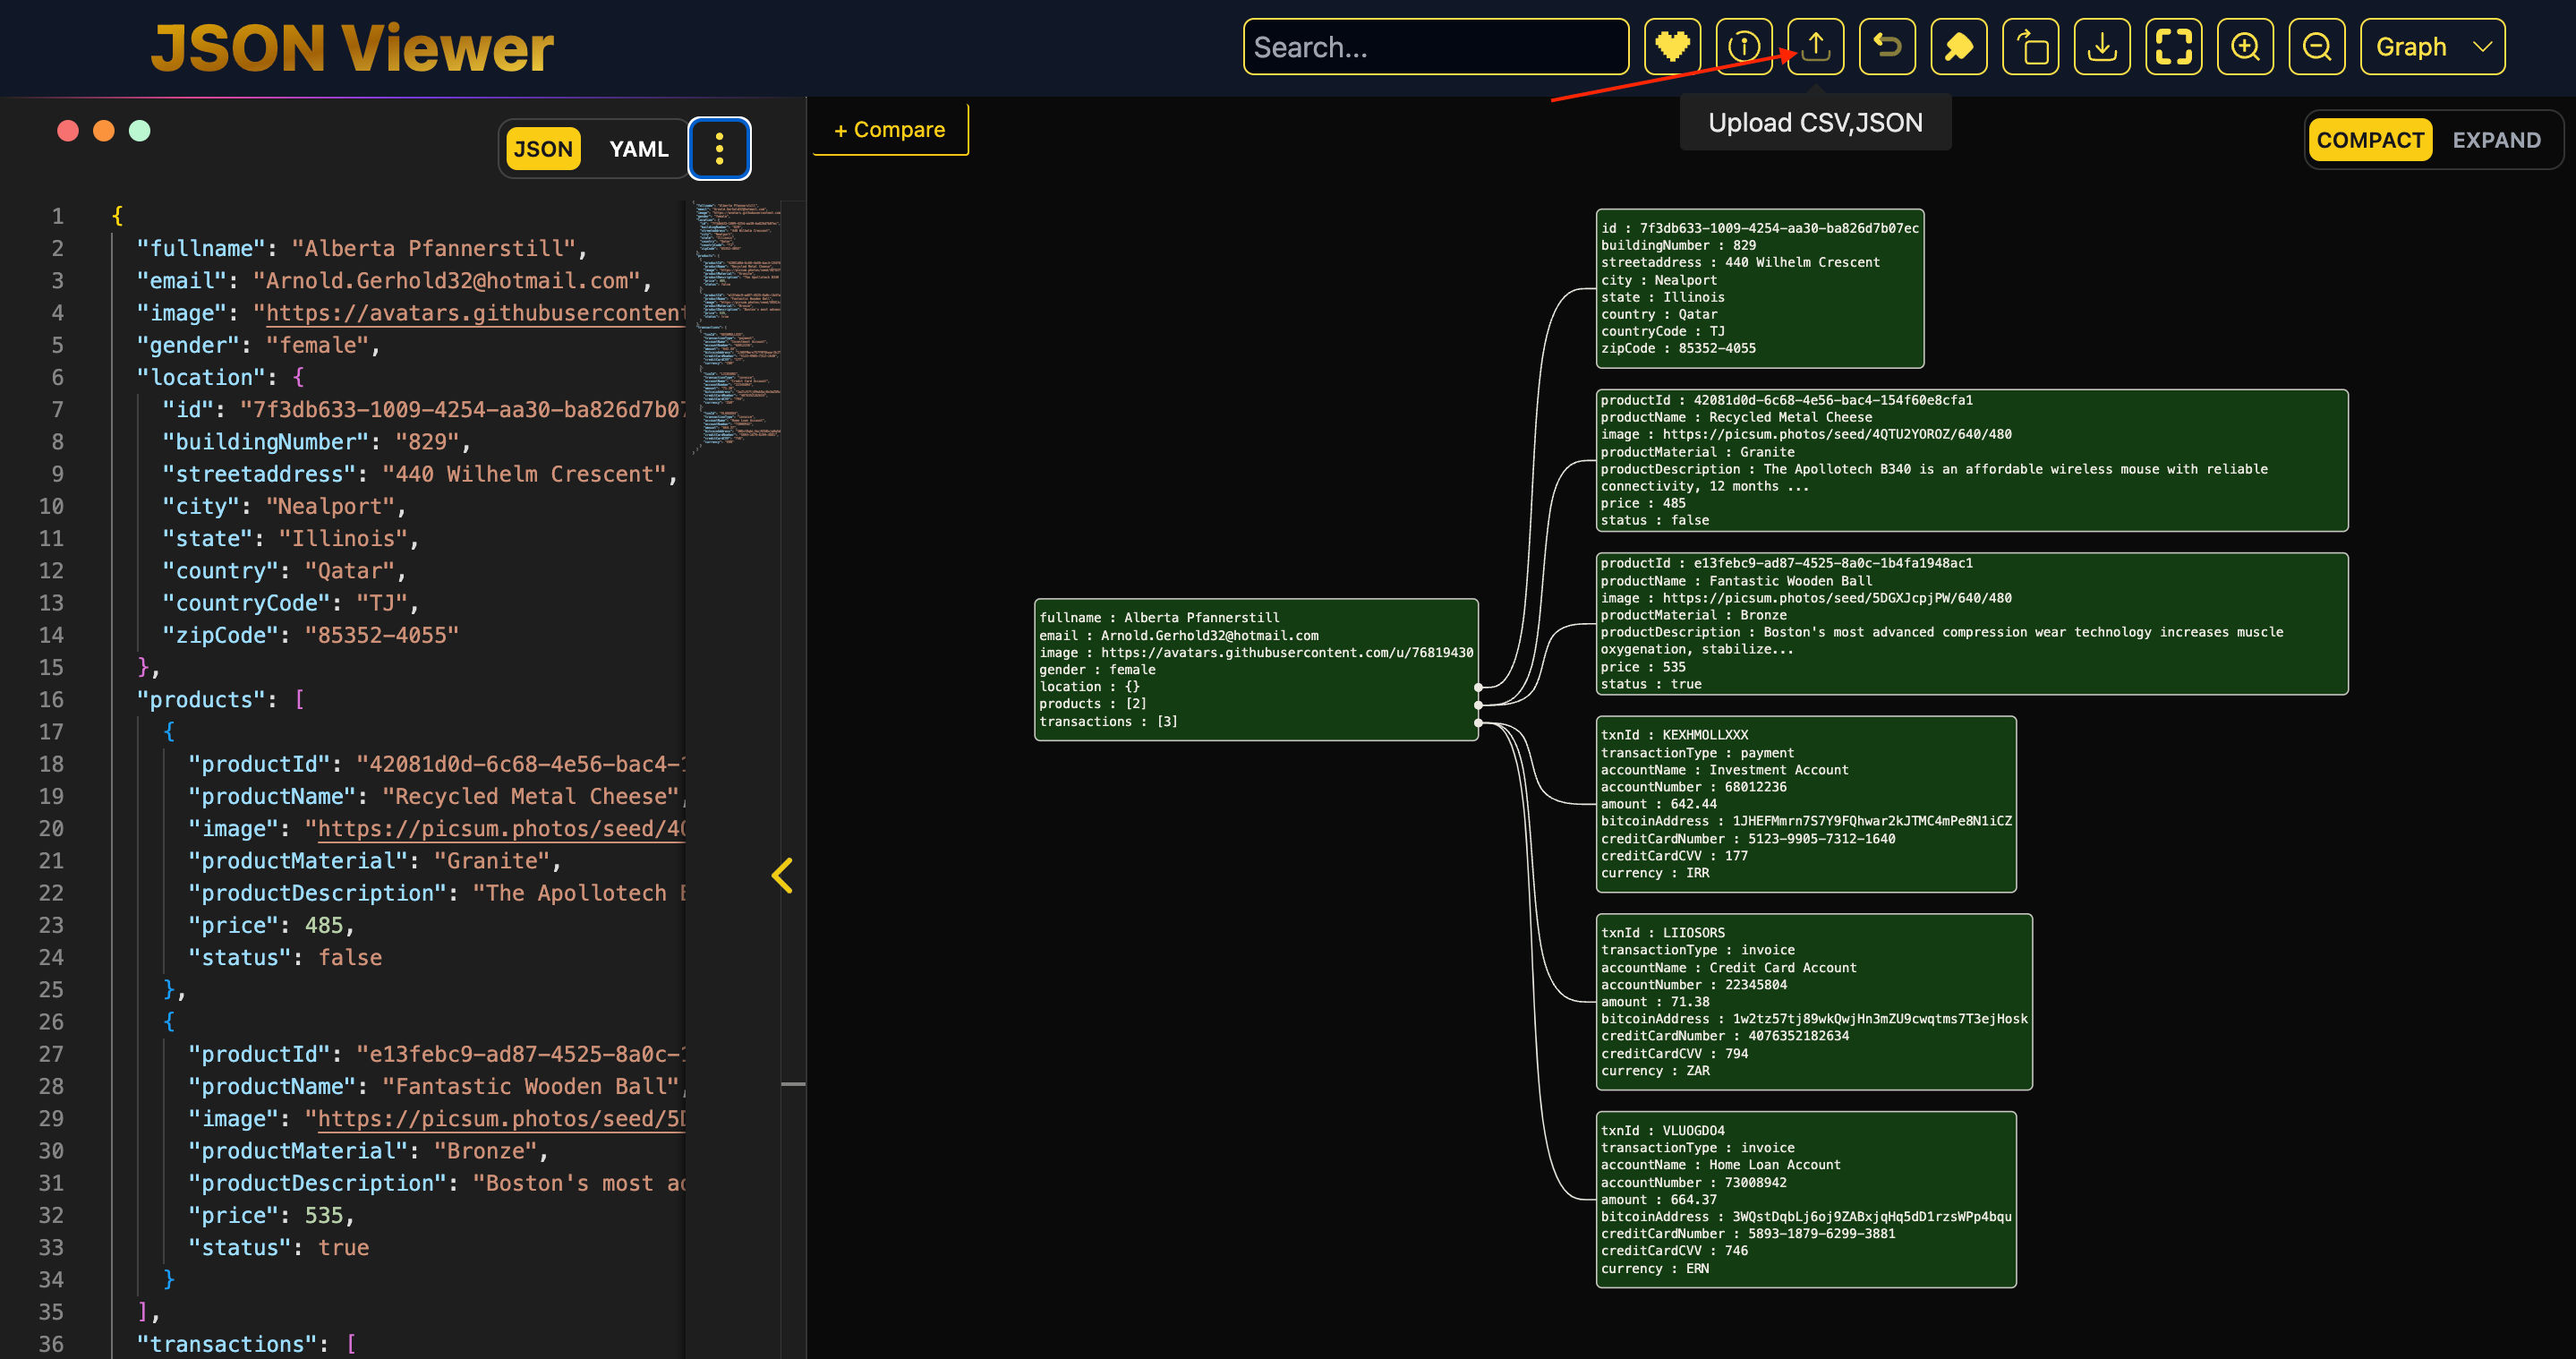The height and width of the screenshot is (1359, 2576).
Task: Open the Graph view dropdown
Action: [x=2432, y=47]
